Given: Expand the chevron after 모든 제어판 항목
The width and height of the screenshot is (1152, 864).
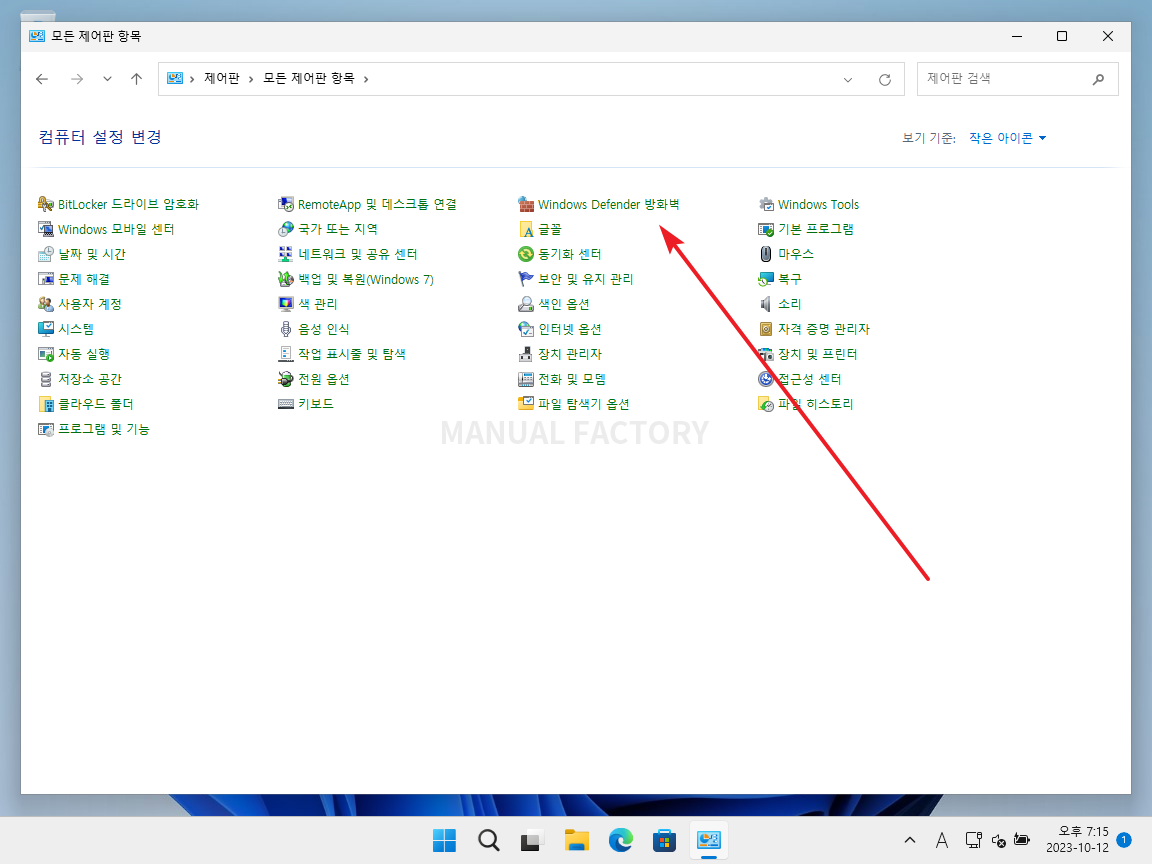Looking at the screenshot, I should (x=366, y=79).
